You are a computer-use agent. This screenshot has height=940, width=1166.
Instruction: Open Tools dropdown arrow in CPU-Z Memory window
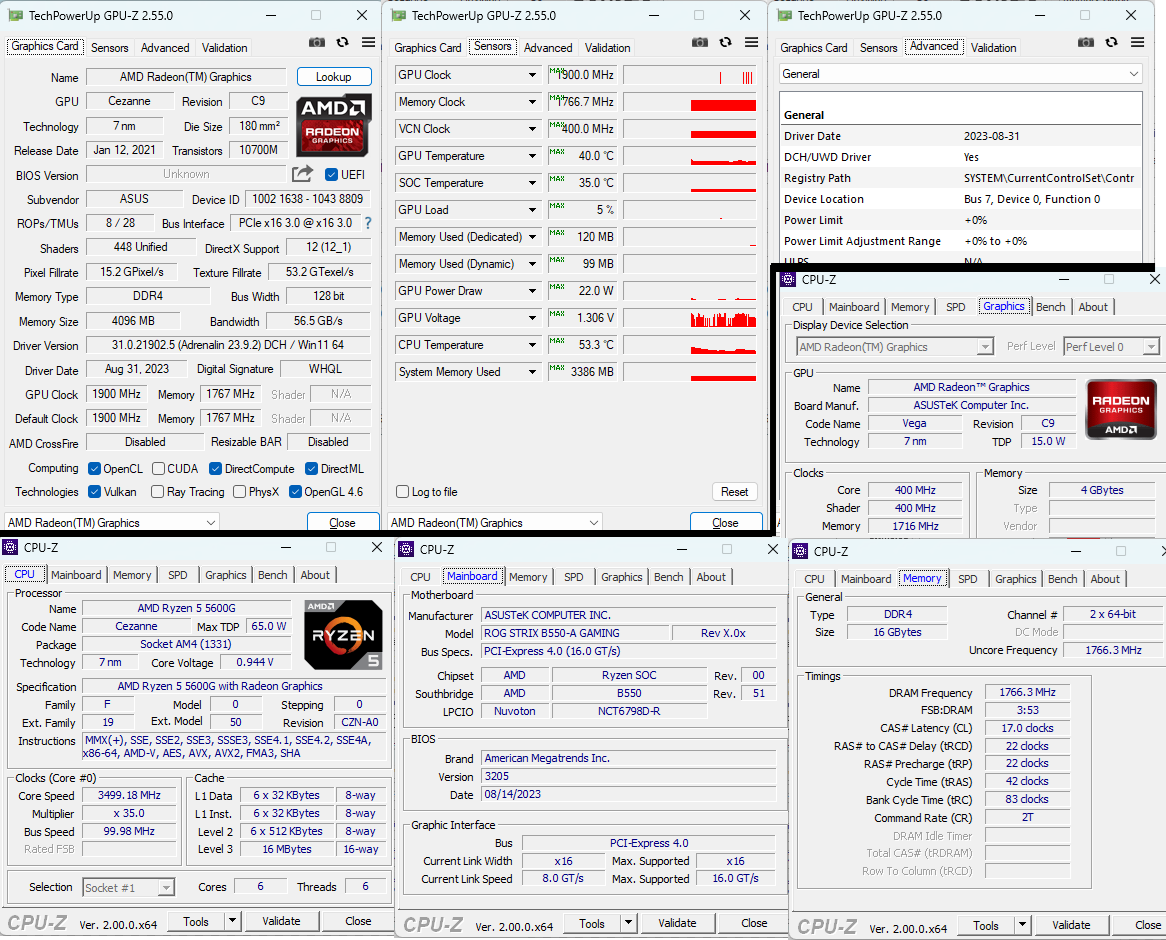pos(1022,925)
